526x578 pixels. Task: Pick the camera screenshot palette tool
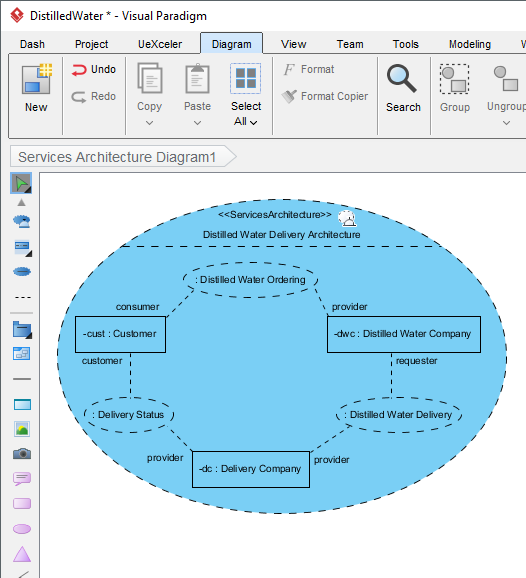(22, 453)
